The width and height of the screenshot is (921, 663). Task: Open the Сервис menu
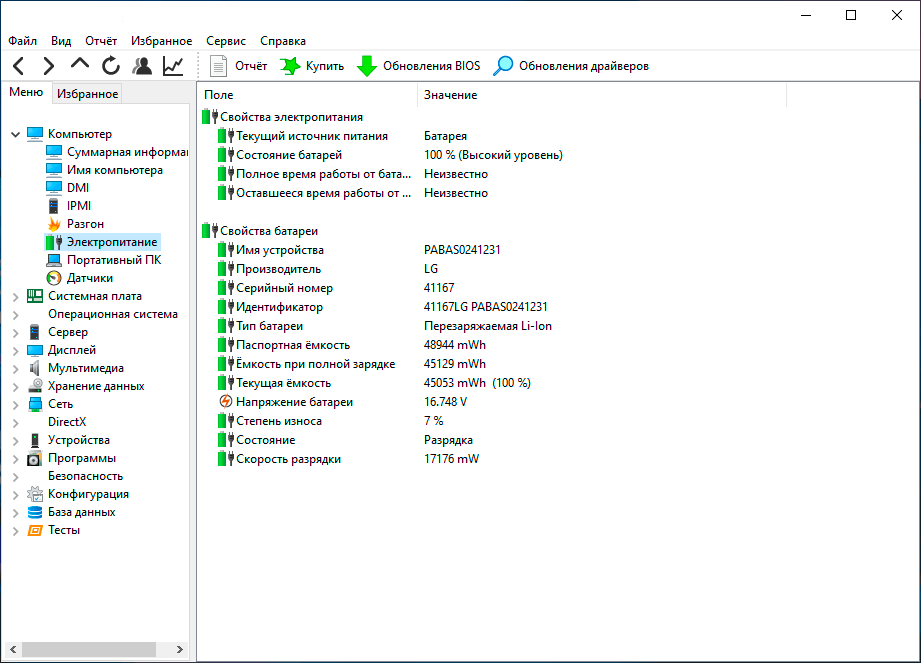[x=226, y=41]
